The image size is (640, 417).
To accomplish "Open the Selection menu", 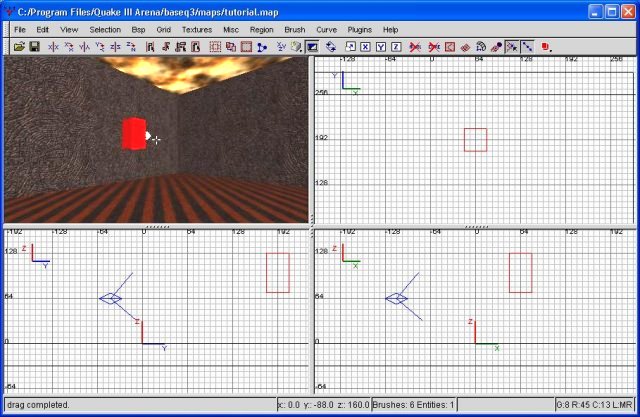I will (105, 30).
